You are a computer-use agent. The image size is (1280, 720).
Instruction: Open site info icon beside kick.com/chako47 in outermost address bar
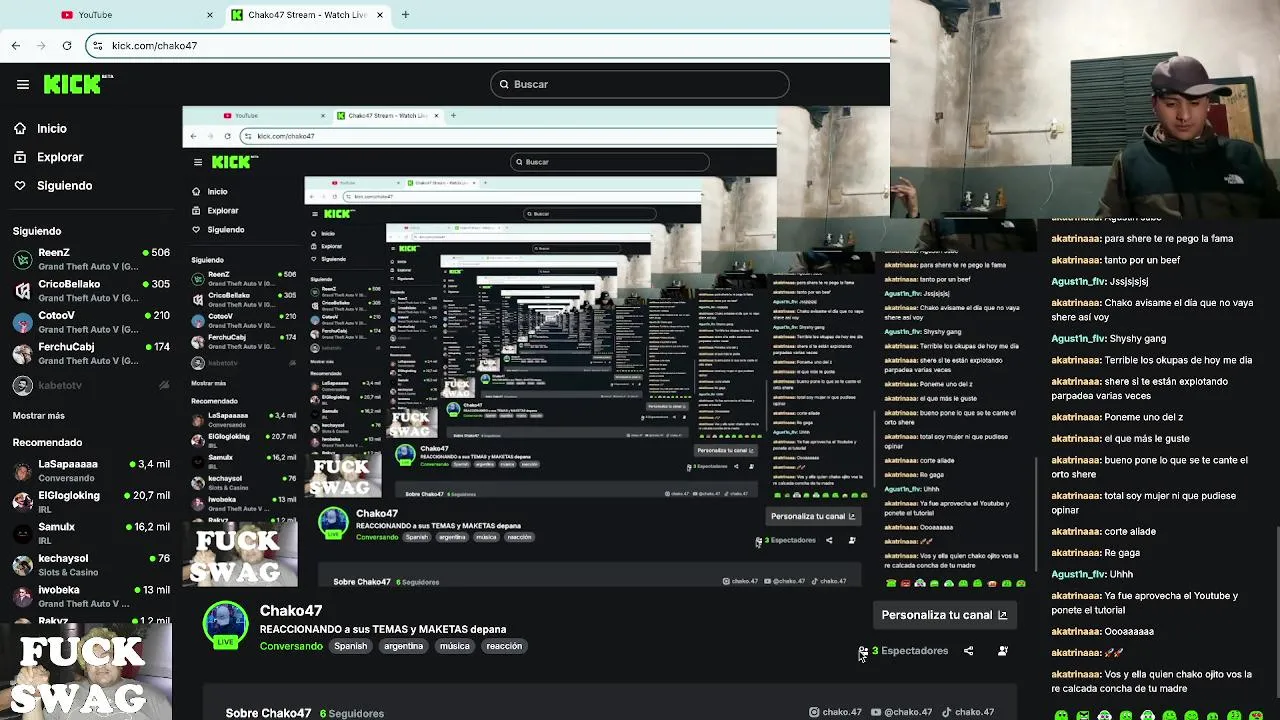(97, 45)
